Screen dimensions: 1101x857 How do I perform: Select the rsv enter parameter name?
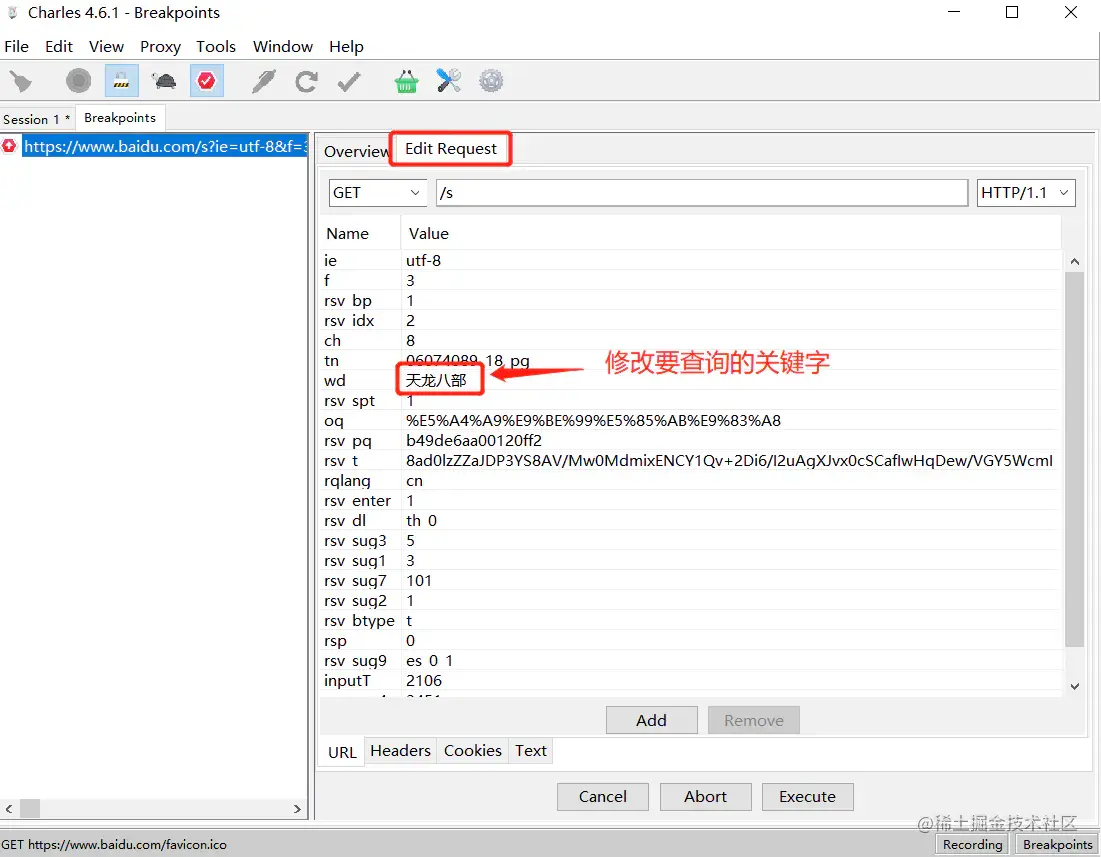point(357,500)
